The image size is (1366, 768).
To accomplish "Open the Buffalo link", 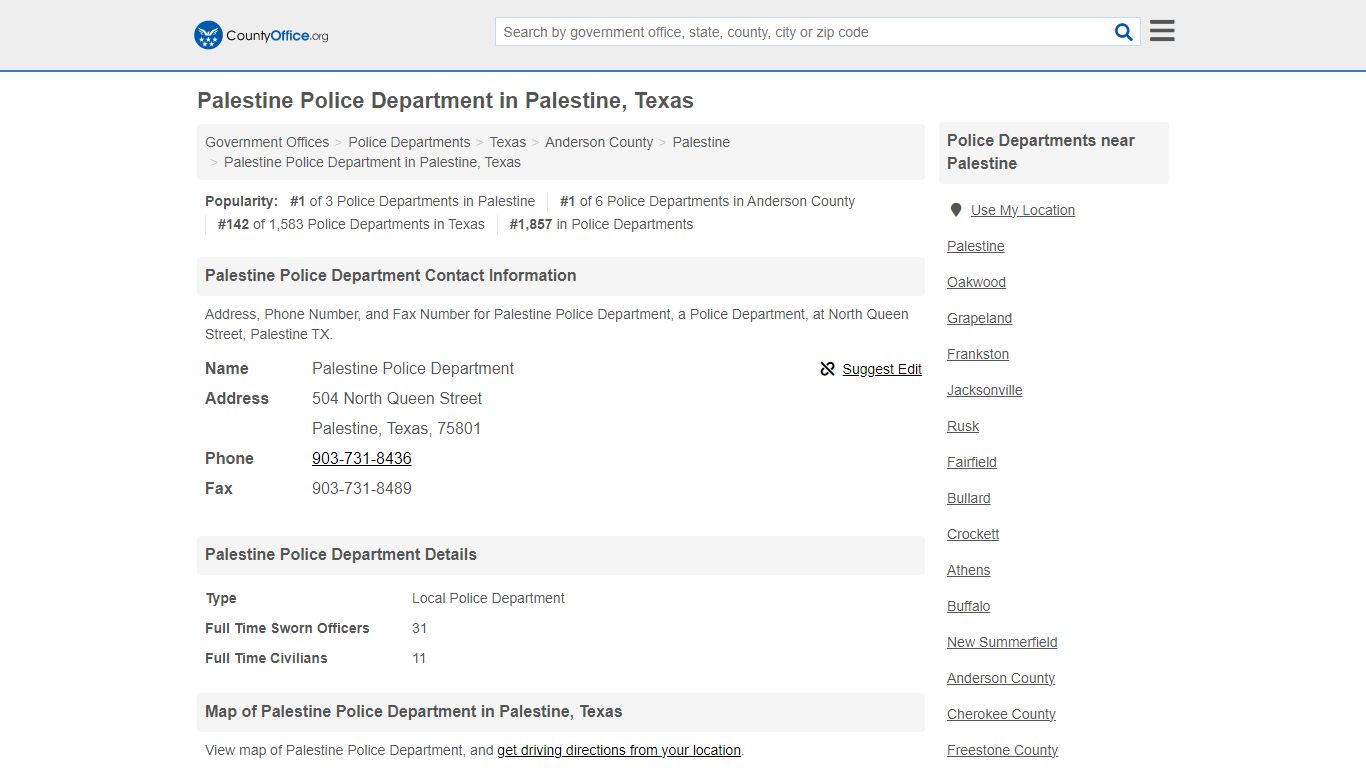I will pos(968,606).
